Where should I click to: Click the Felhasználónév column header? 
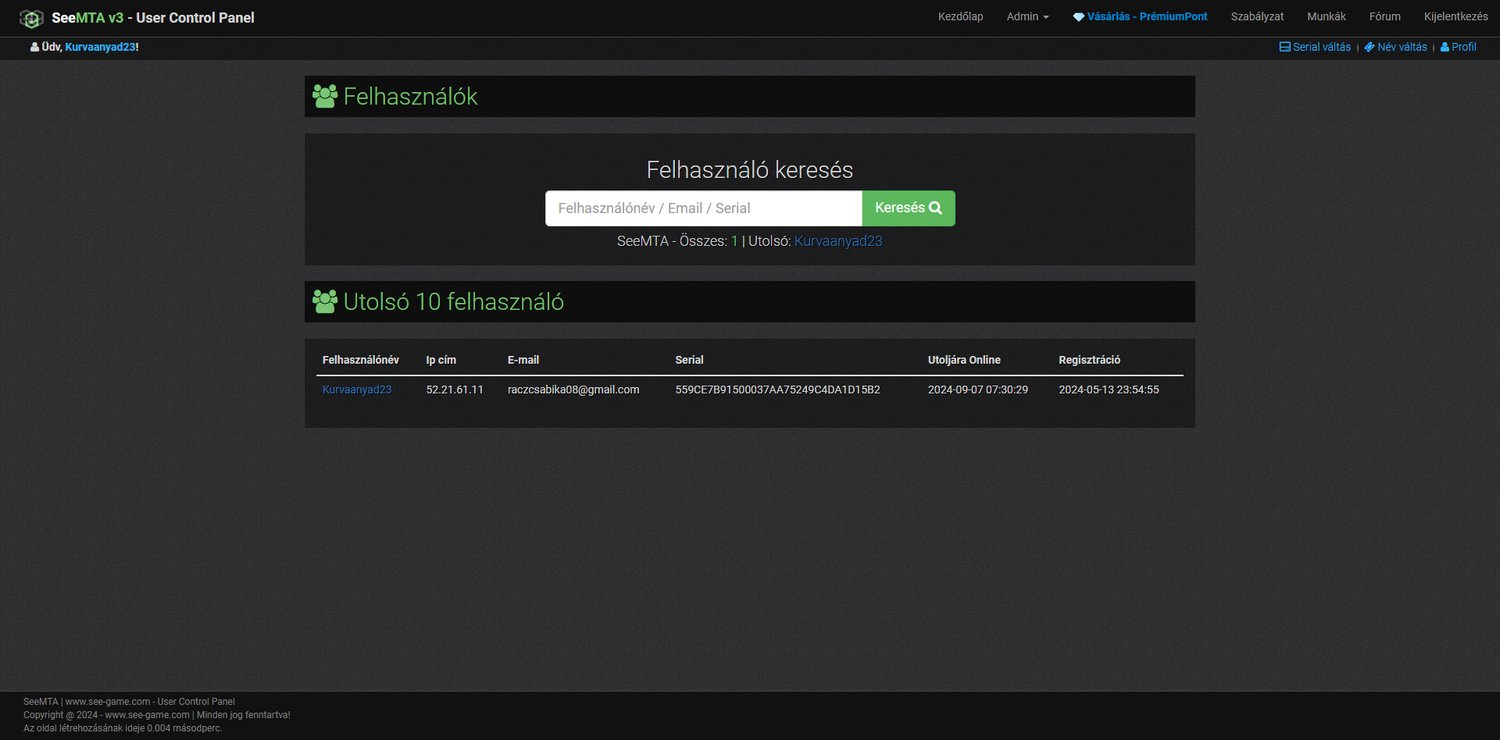tap(361, 360)
